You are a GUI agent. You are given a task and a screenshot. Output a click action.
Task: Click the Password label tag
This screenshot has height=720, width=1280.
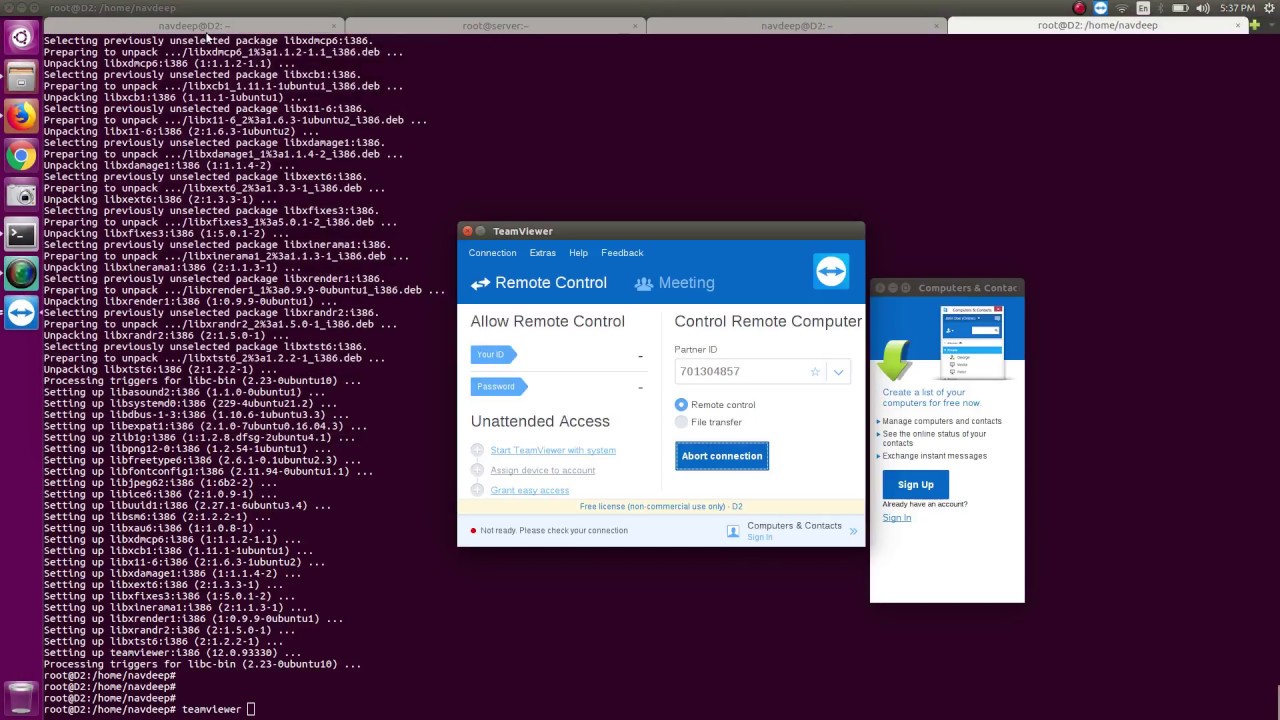click(498, 387)
